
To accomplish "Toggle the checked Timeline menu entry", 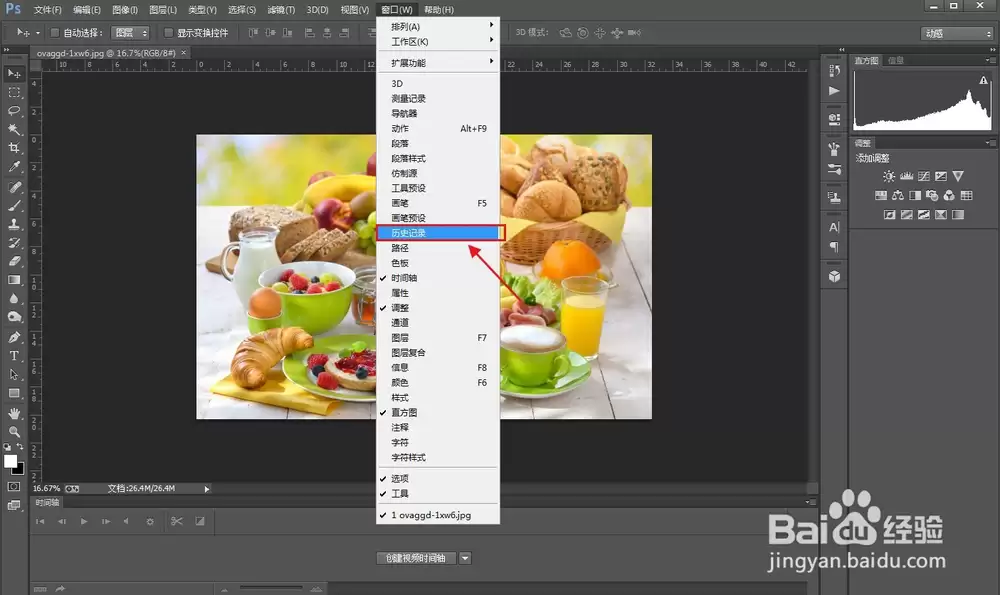I will click(438, 278).
